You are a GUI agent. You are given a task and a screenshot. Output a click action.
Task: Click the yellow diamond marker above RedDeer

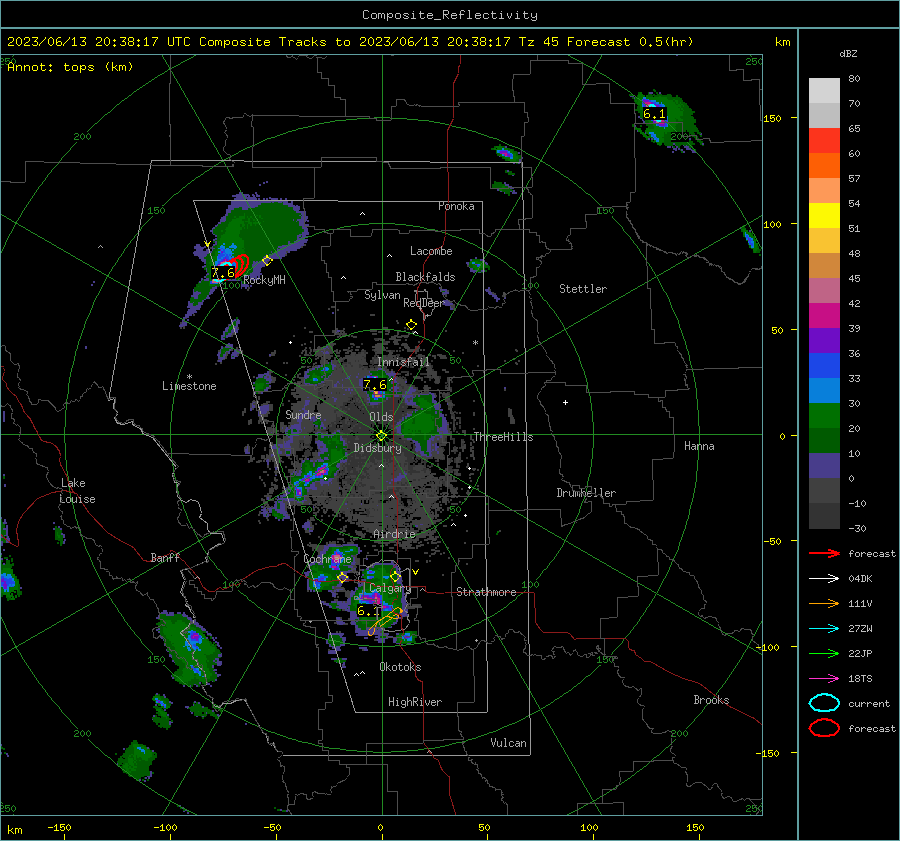click(411, 325)
